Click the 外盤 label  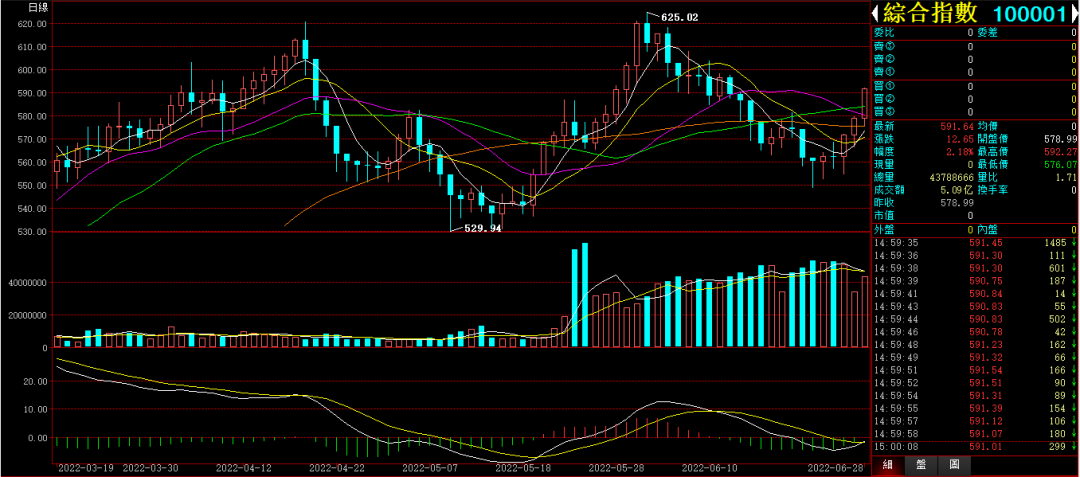tap(884, 229)
